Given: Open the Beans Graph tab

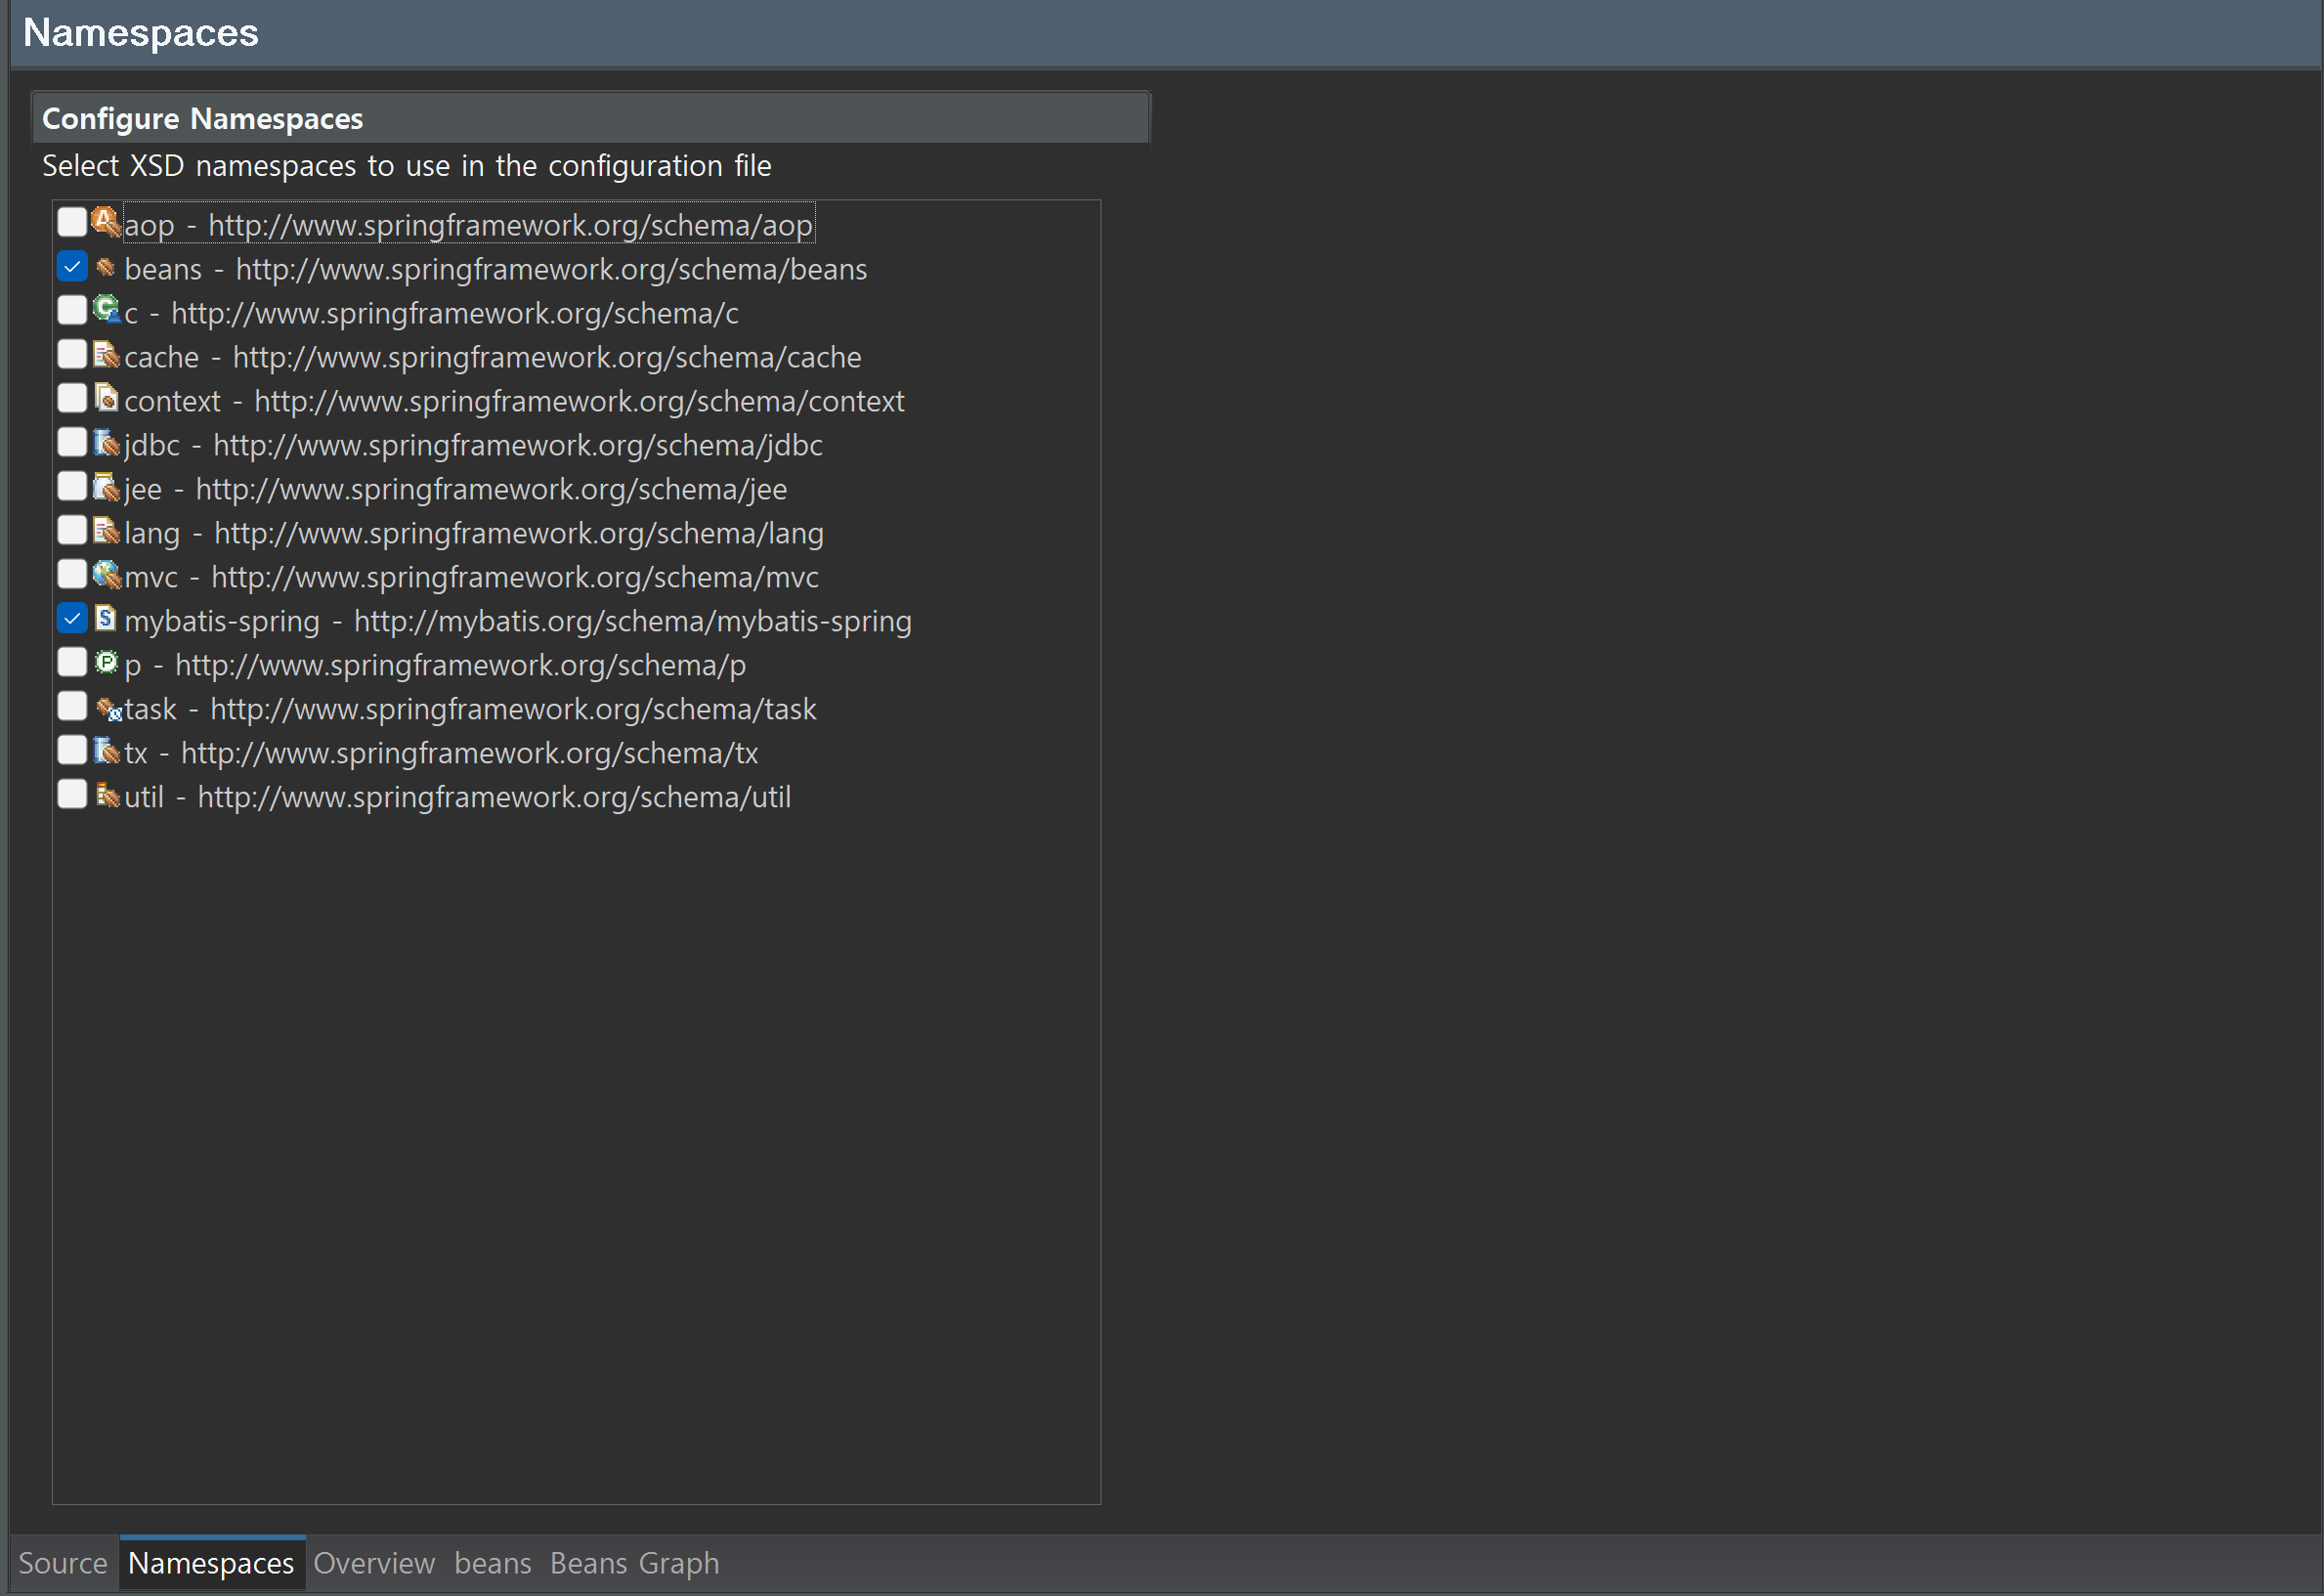Looking at the screenshot, I should pos(634,1563).
